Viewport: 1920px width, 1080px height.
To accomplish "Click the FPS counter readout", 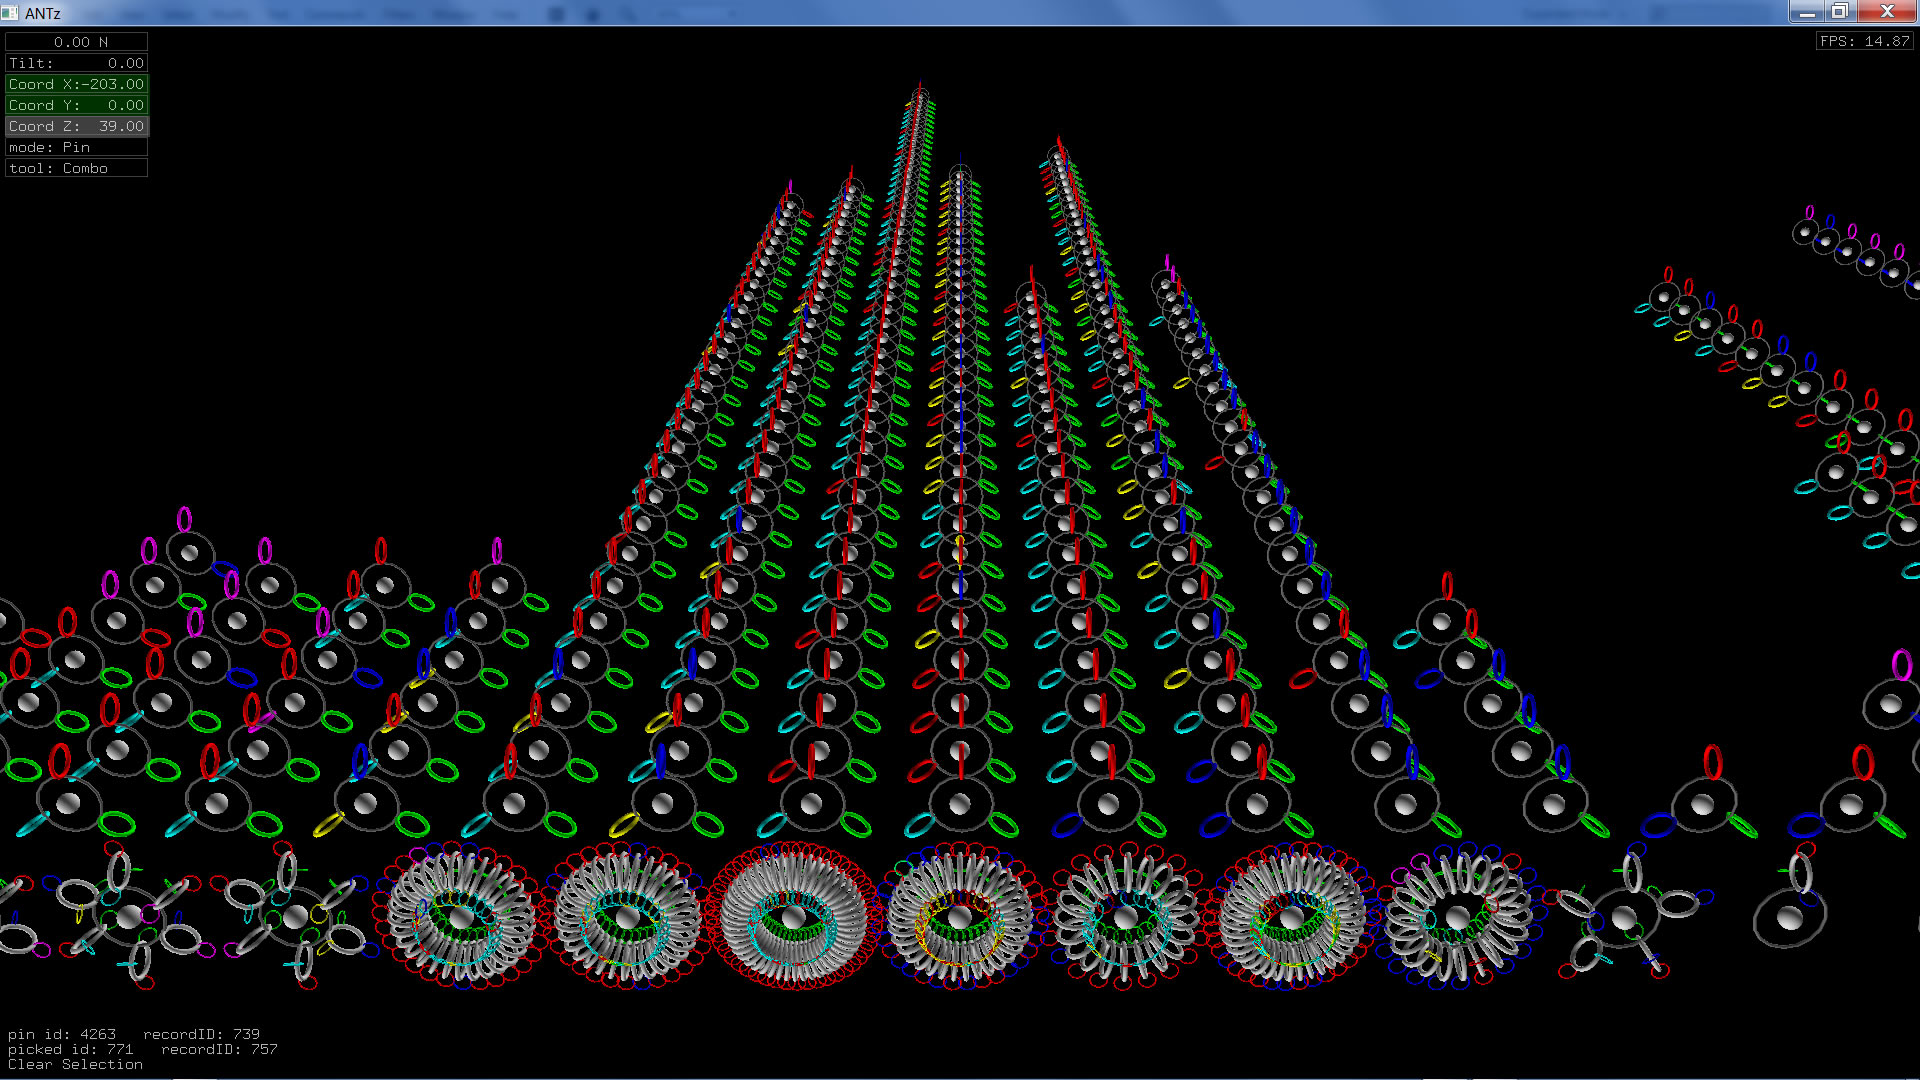I will 1864,41.
